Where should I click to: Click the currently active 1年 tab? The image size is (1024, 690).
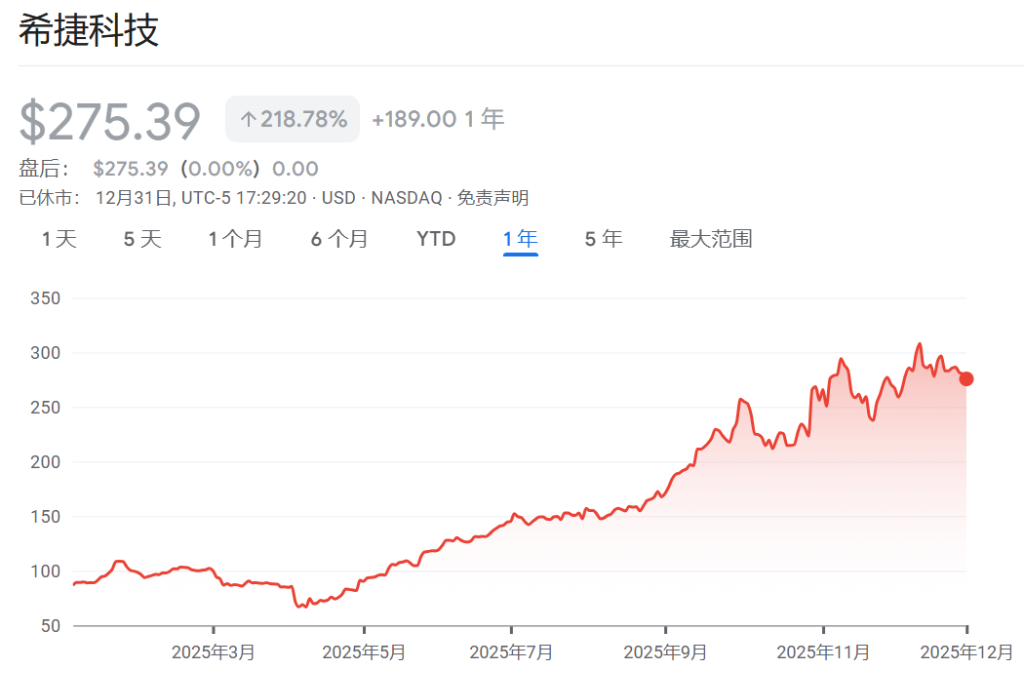pos(519,239)
